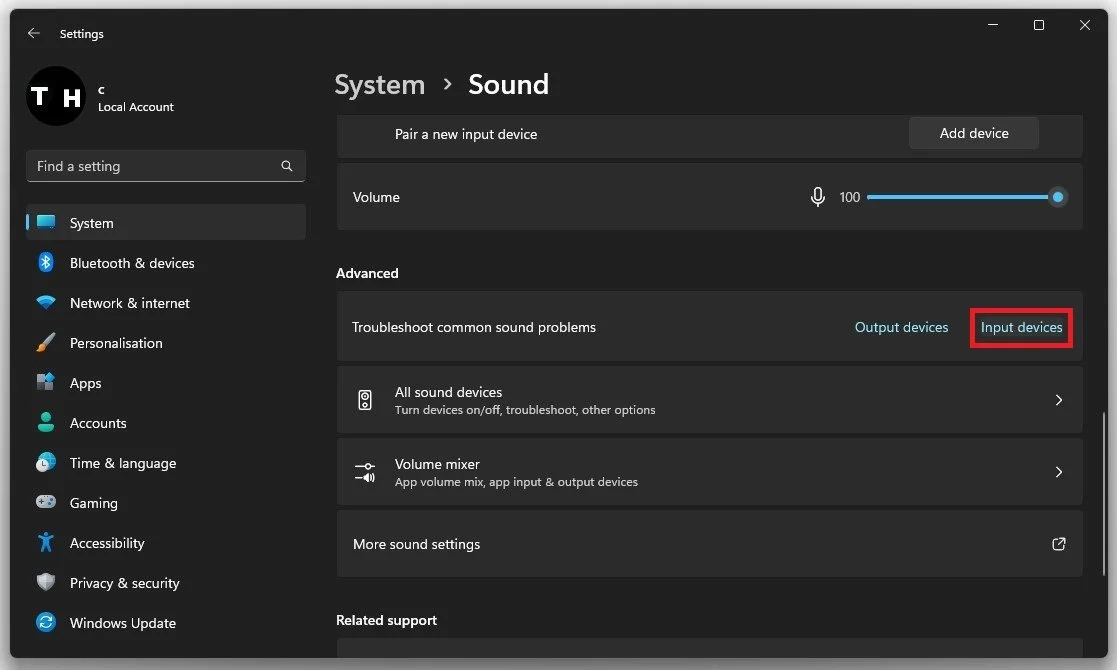Screen dimensions: 1117x670
Task: Select Bluetooth & devices icon in sidebar
Action: 46,263
